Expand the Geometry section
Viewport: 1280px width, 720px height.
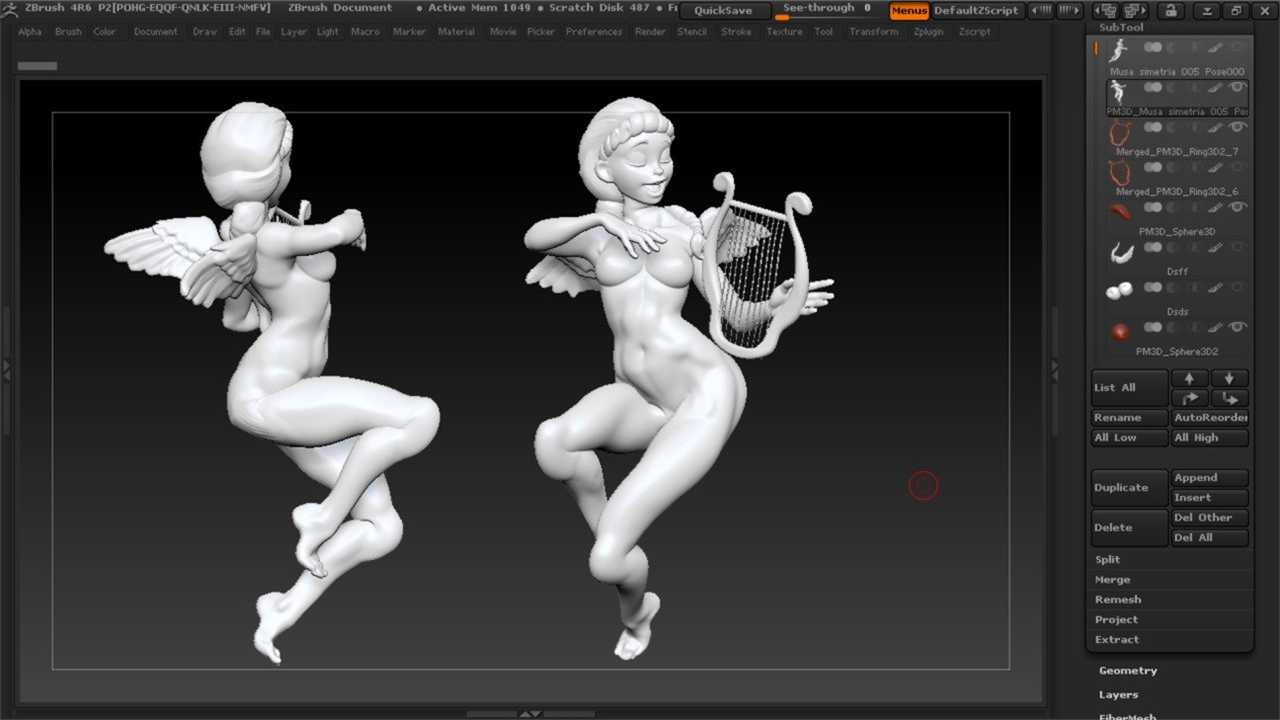tap(1127, 671)
